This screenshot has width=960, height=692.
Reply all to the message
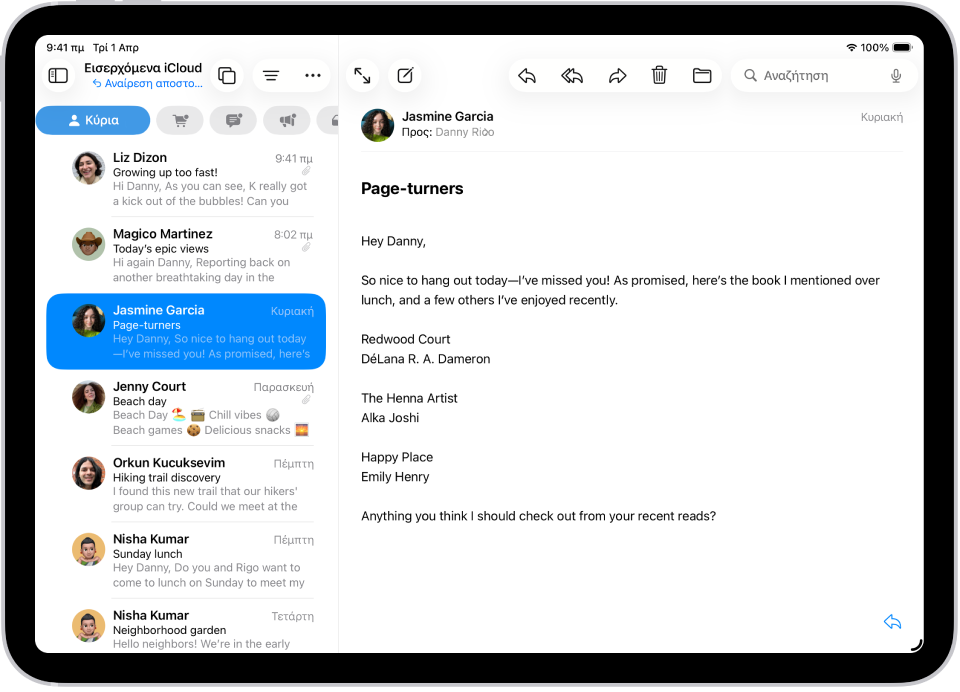[x=572, y=76]
